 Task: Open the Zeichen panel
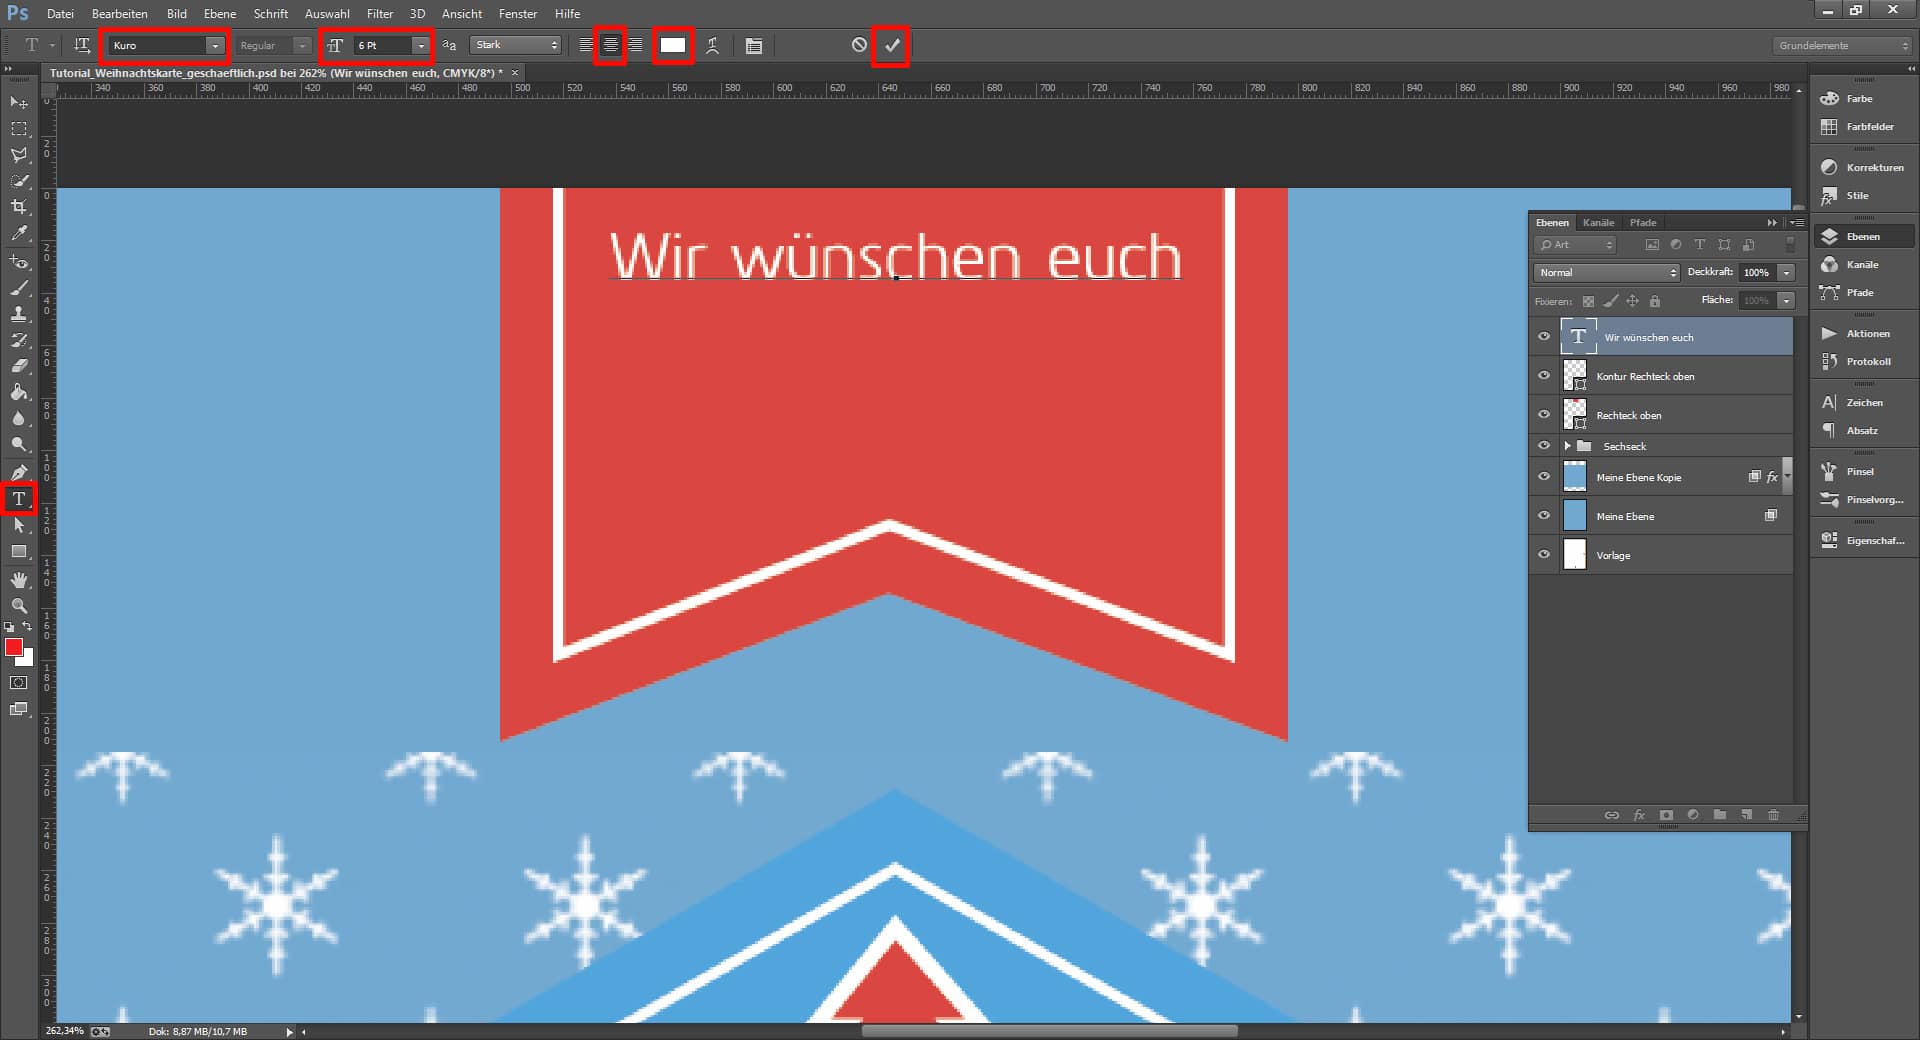point(1862,402)
